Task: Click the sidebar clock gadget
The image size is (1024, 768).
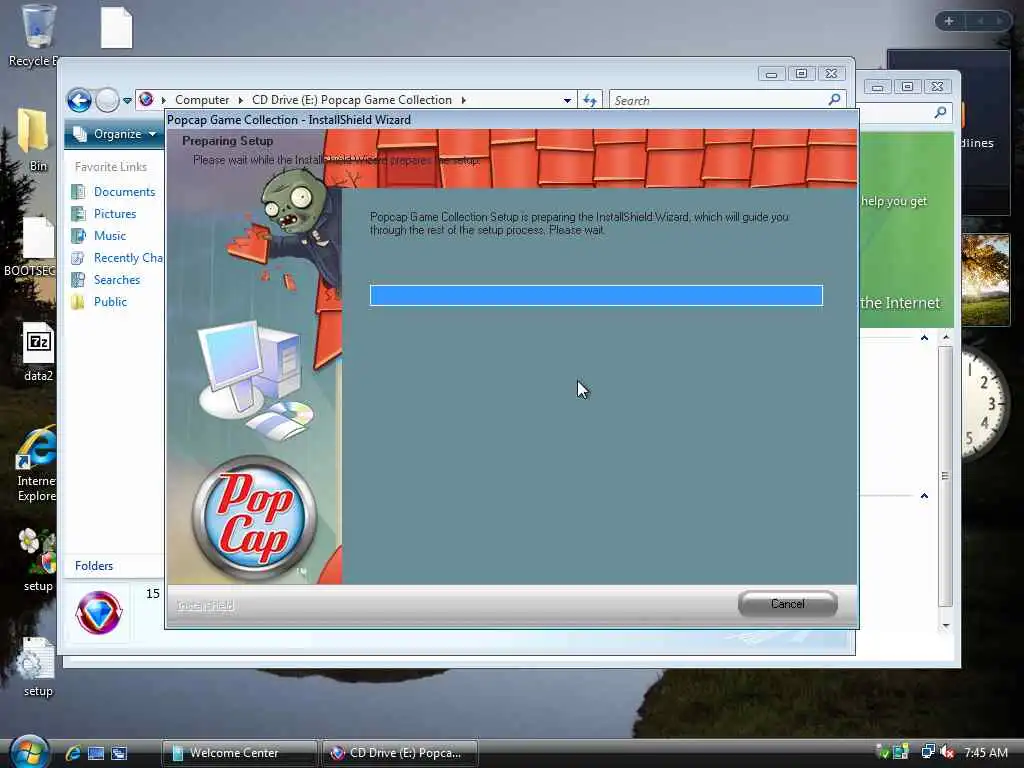Action: (x=986, y=405)
